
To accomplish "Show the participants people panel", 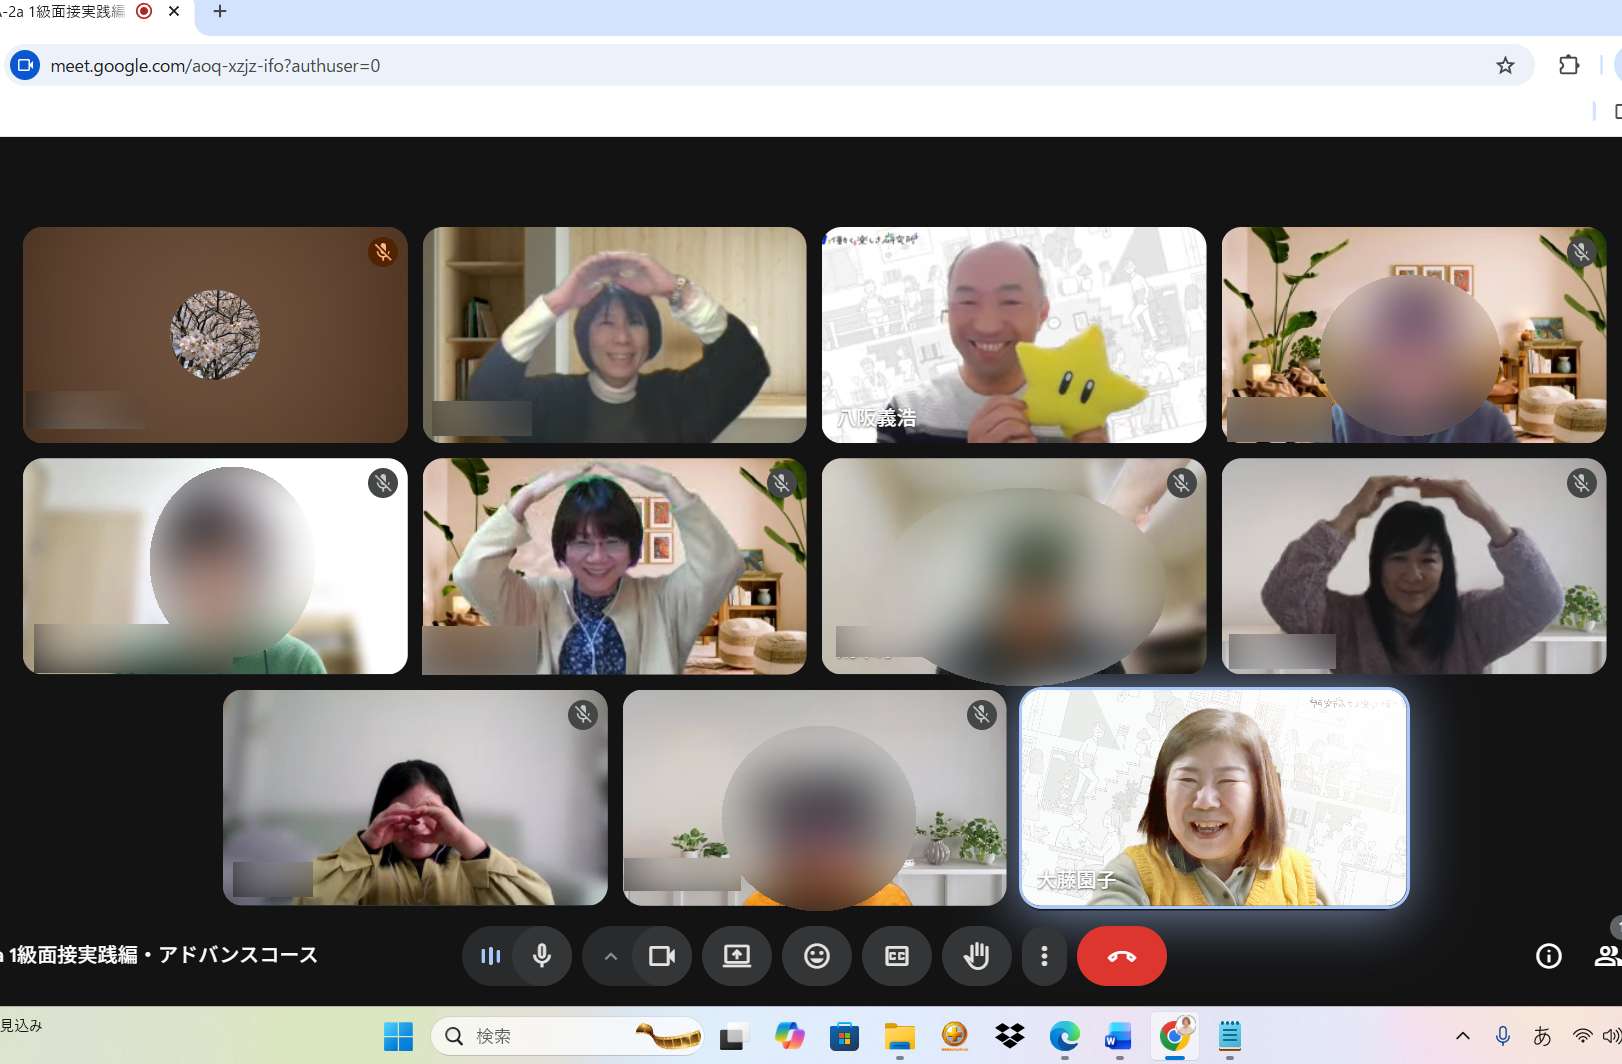I will point(1606,956).
